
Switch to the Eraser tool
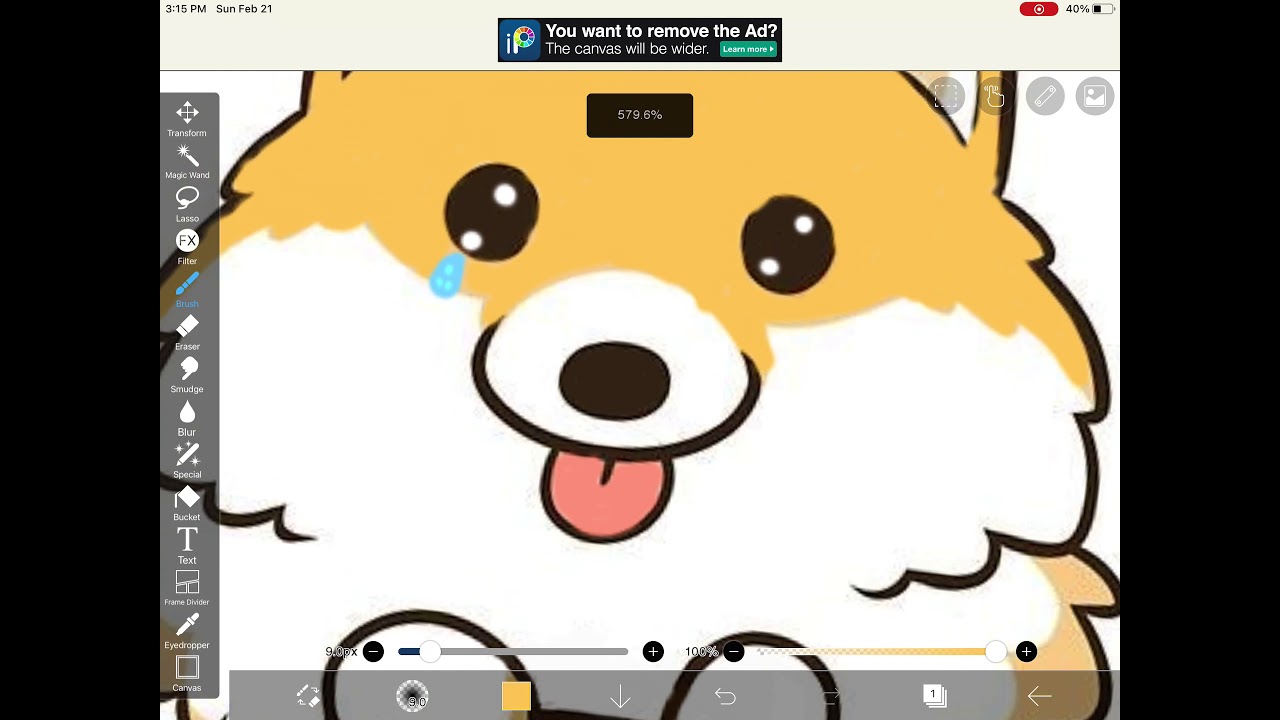pos(187,333)
